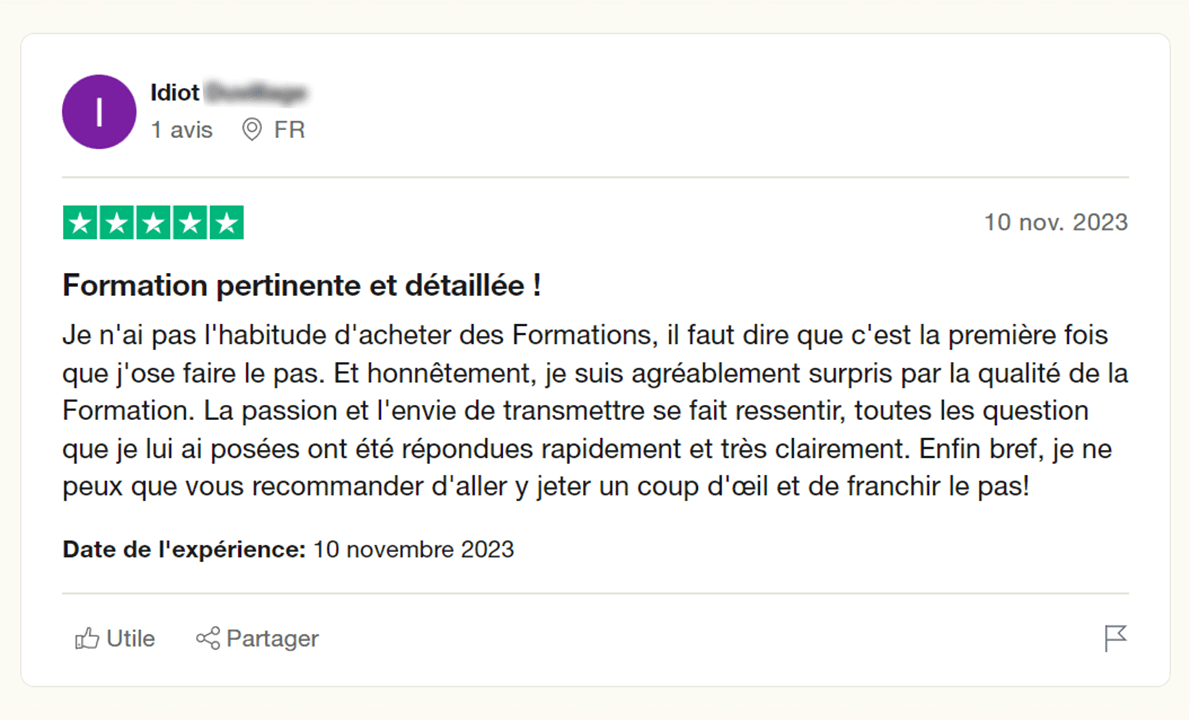Click the review body text paragraph

pos(595,410)
